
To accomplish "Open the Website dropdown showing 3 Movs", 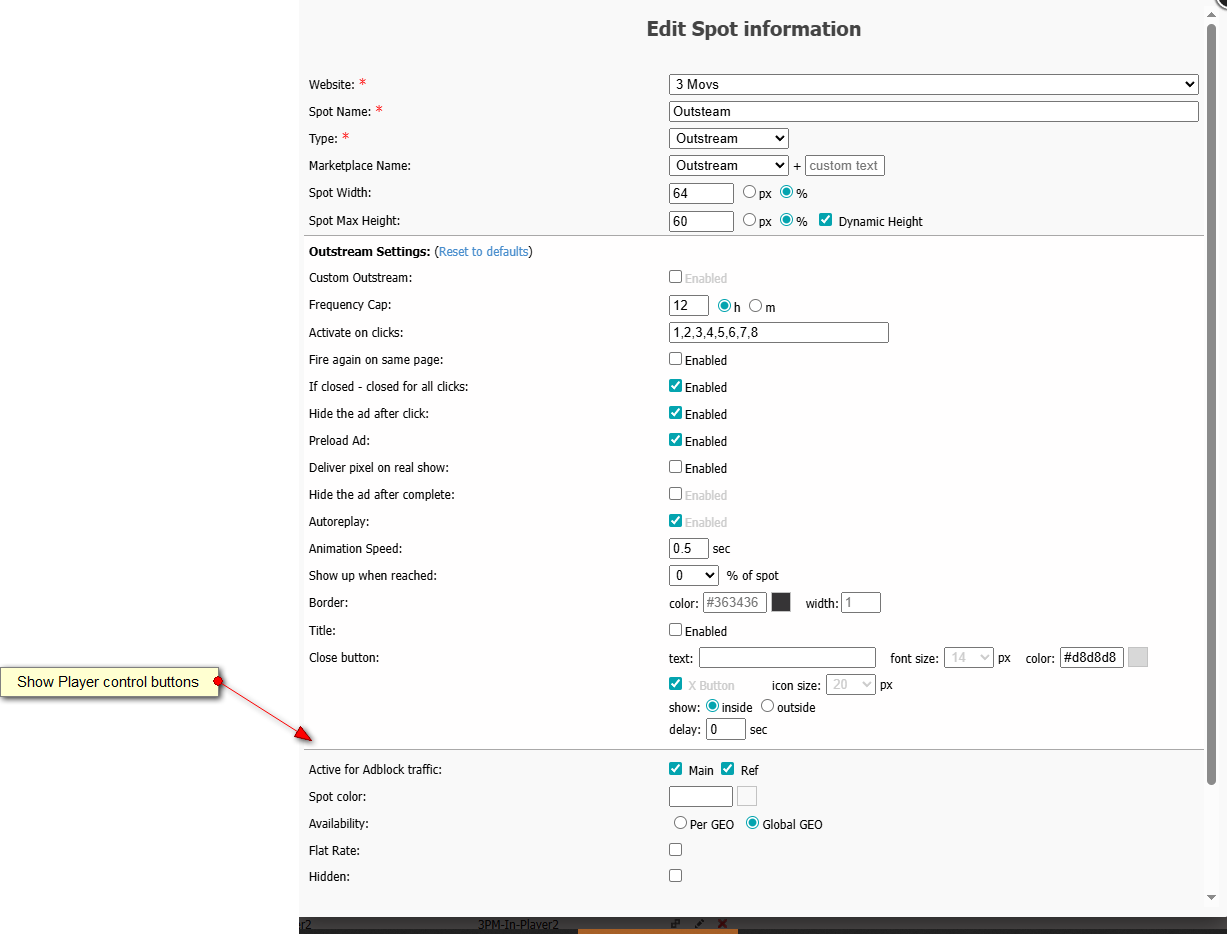I will 934,84.
